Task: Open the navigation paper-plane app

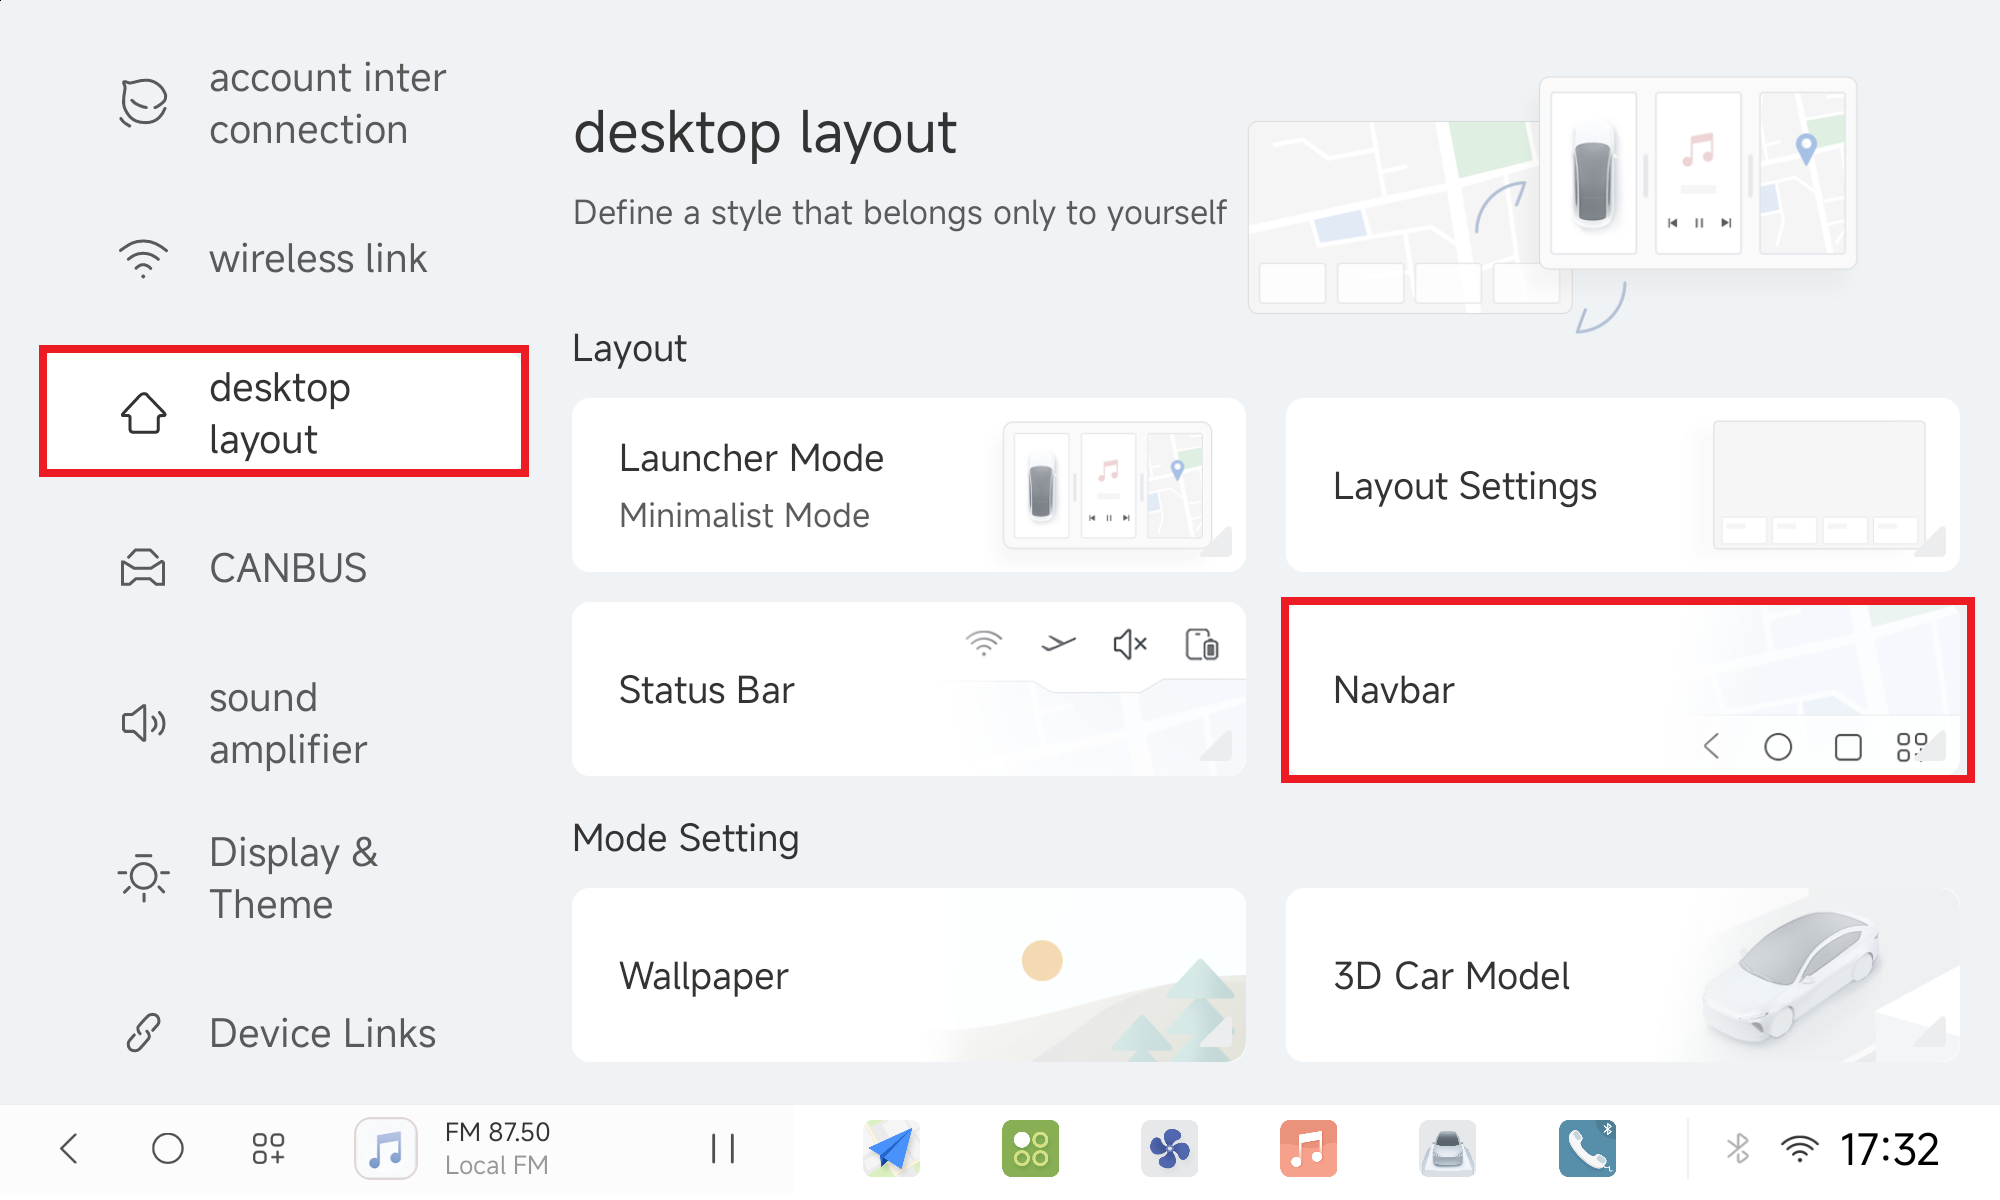Action: point(891,1148)
